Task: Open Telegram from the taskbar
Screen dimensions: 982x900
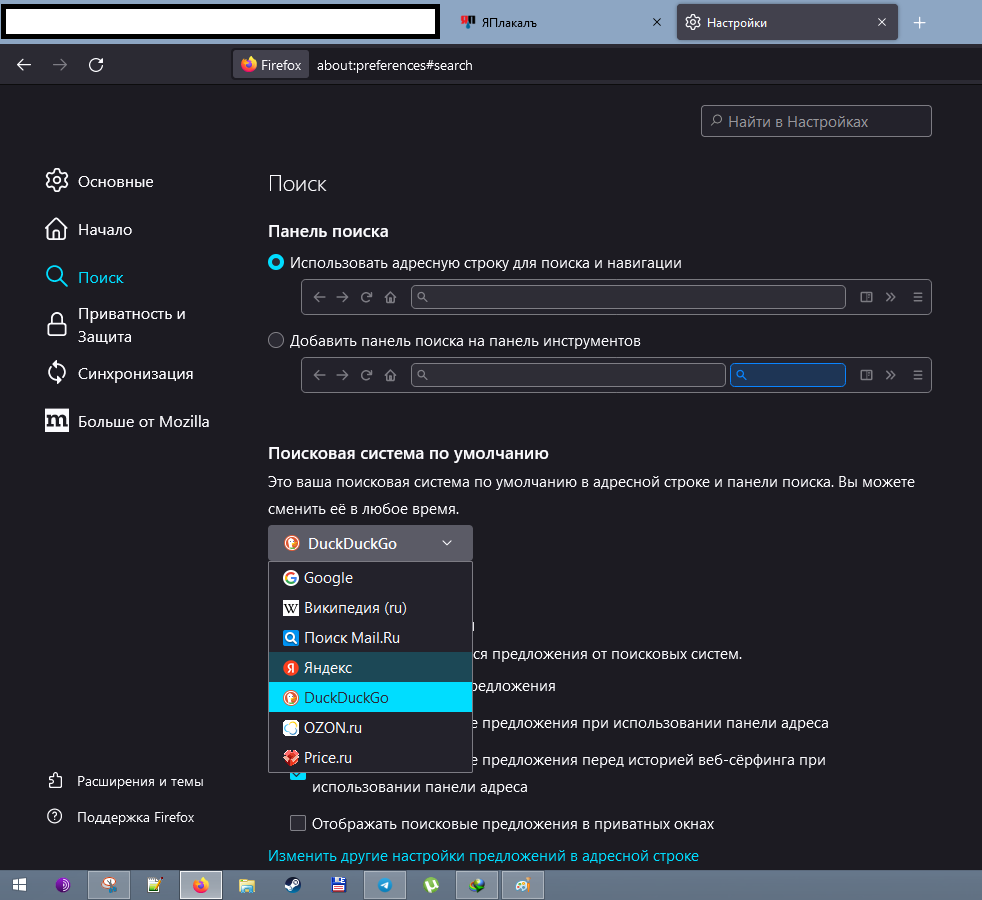Action: pos(385,884)
